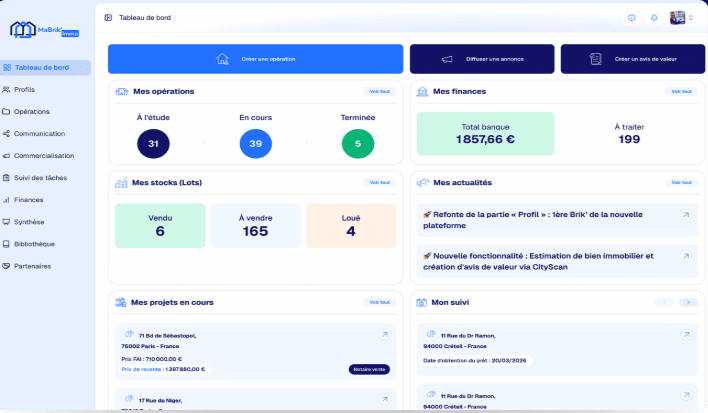708x413 pixels.
Task: Click the MaBrik' Immo logo
Action: tap(45, 32)
